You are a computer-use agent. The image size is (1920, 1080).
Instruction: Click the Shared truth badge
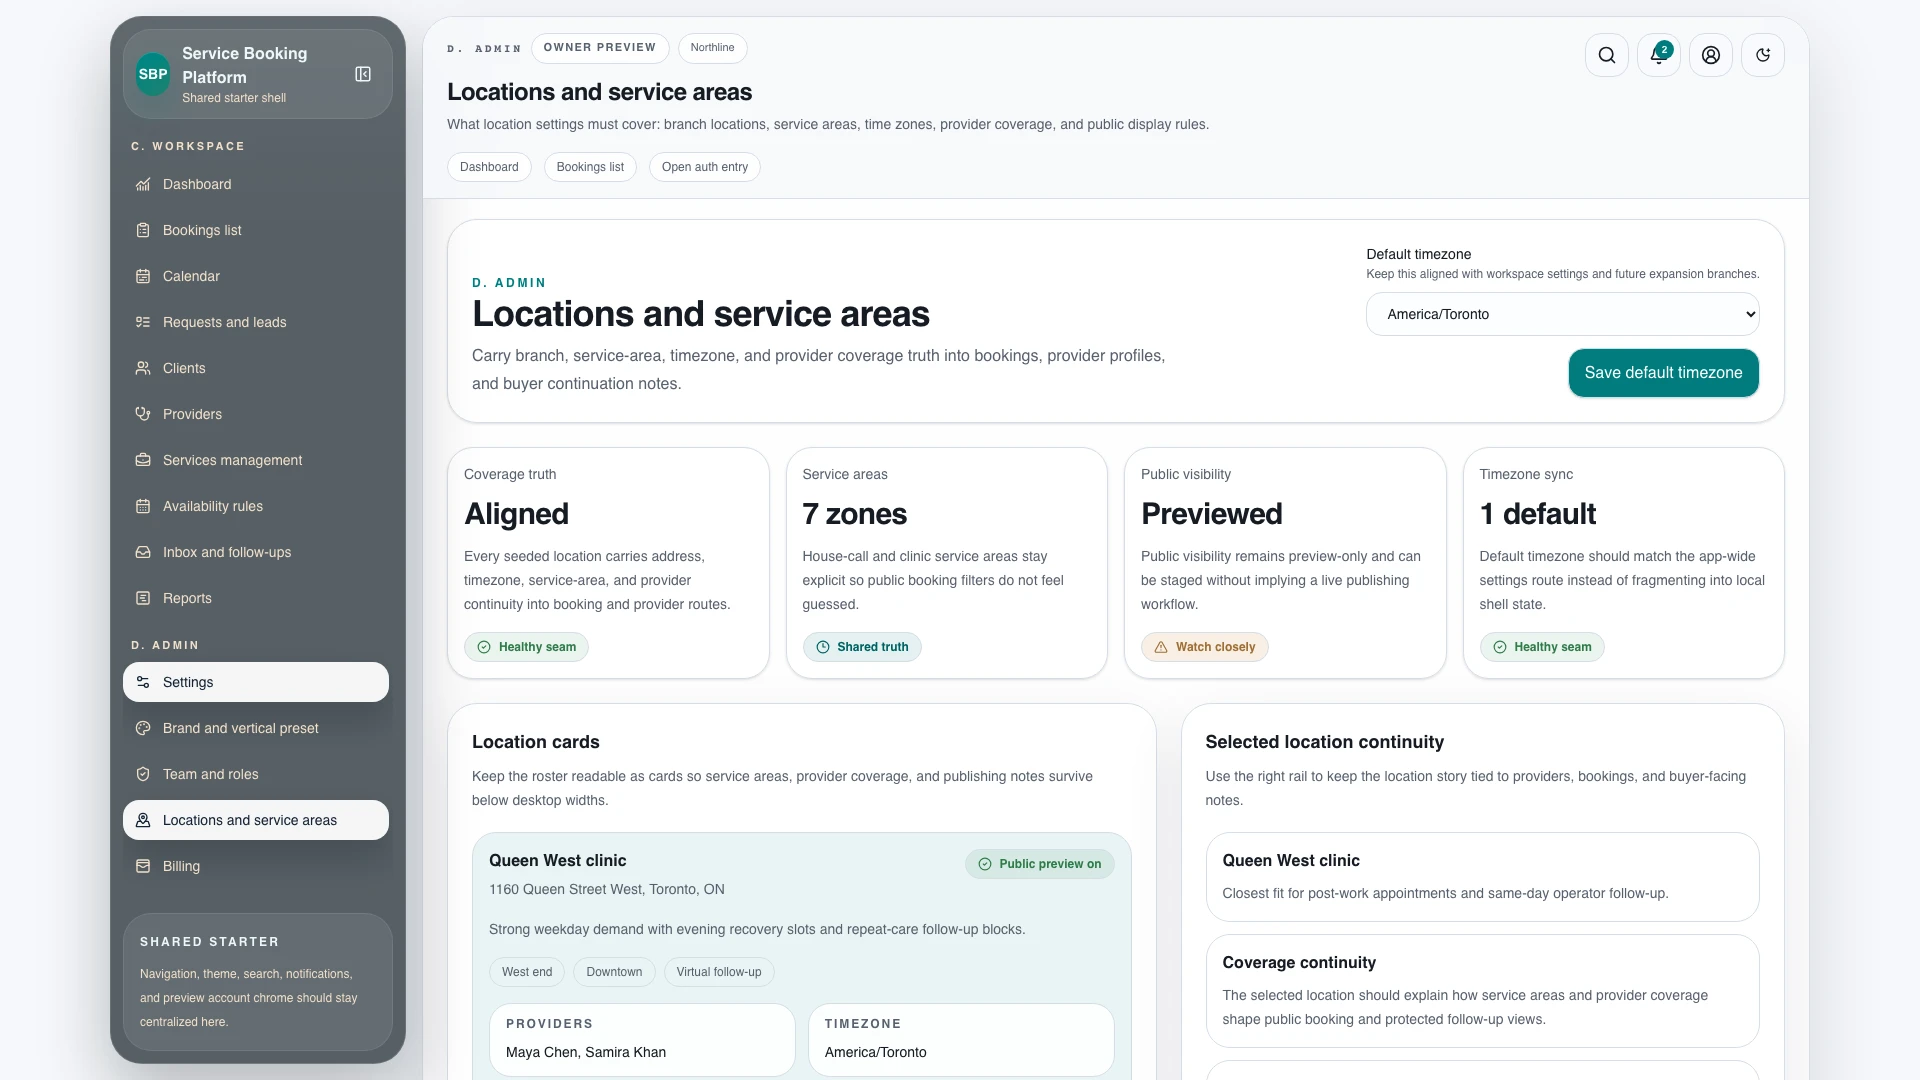coord(862,647)
